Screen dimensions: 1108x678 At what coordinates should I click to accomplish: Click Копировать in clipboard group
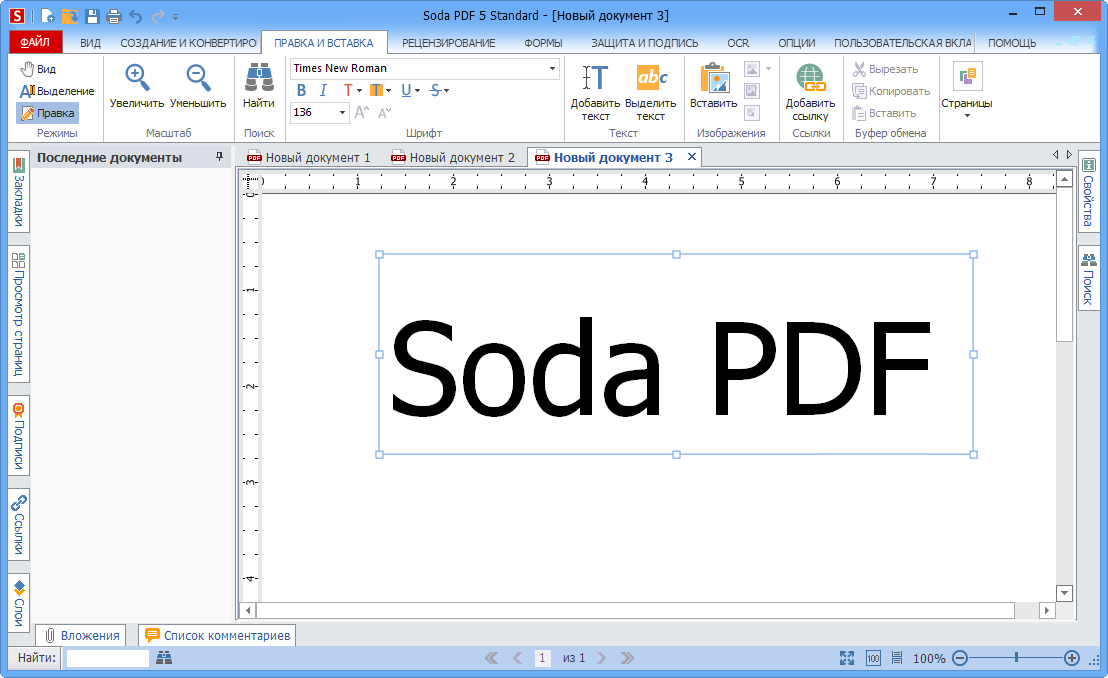[891, 90]
